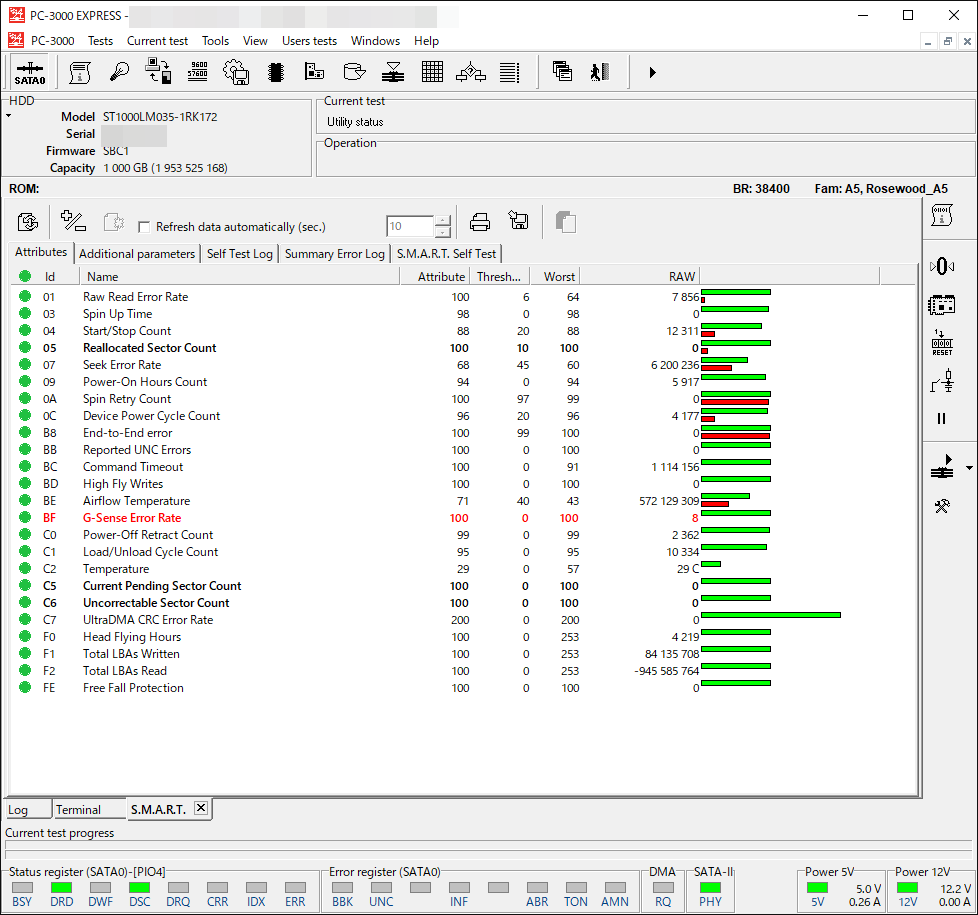Click the zero with arrows icon in sidebar
978x915 pixels.
(x=942, y=266)
